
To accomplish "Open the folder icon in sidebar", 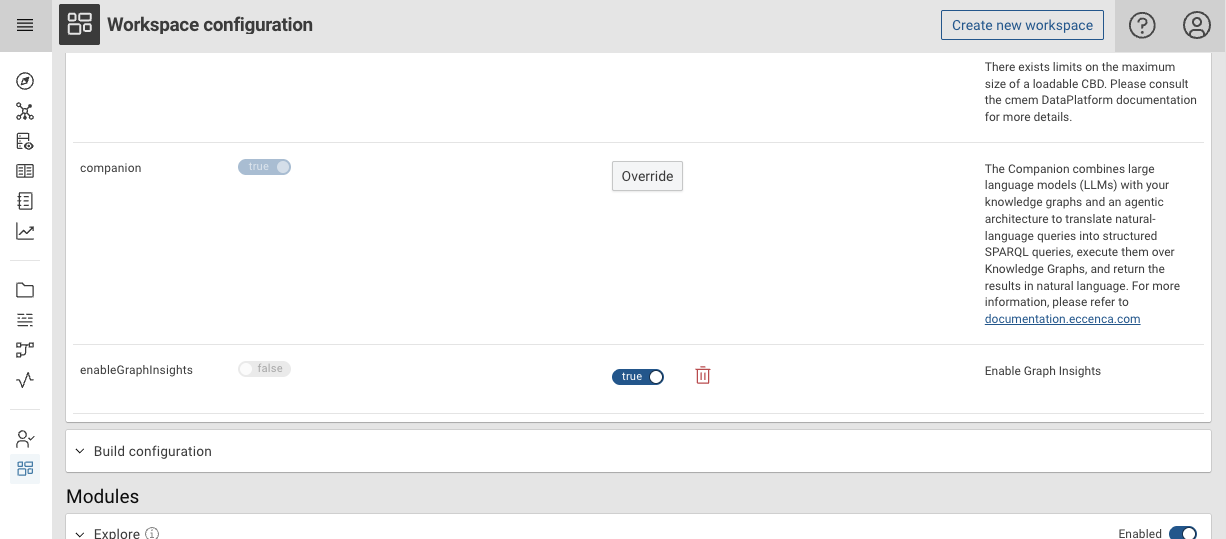I will [x=25, y=290].
